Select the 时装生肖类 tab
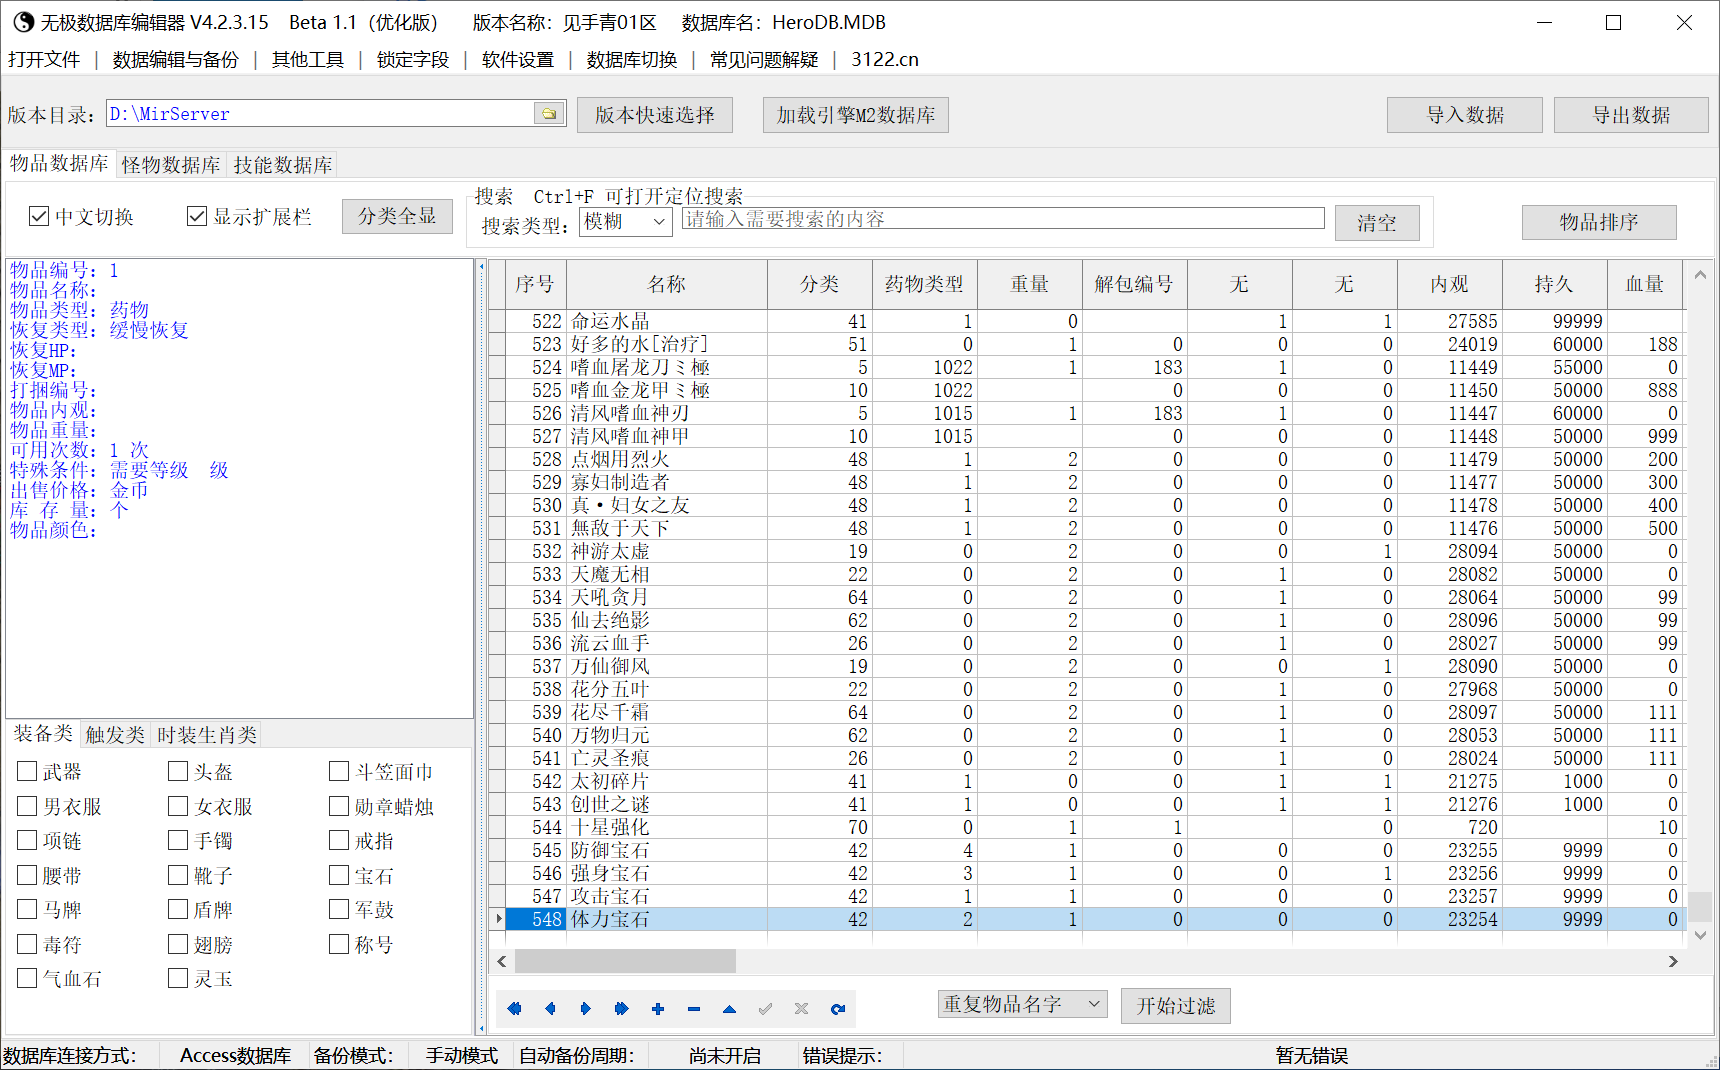 207,735
